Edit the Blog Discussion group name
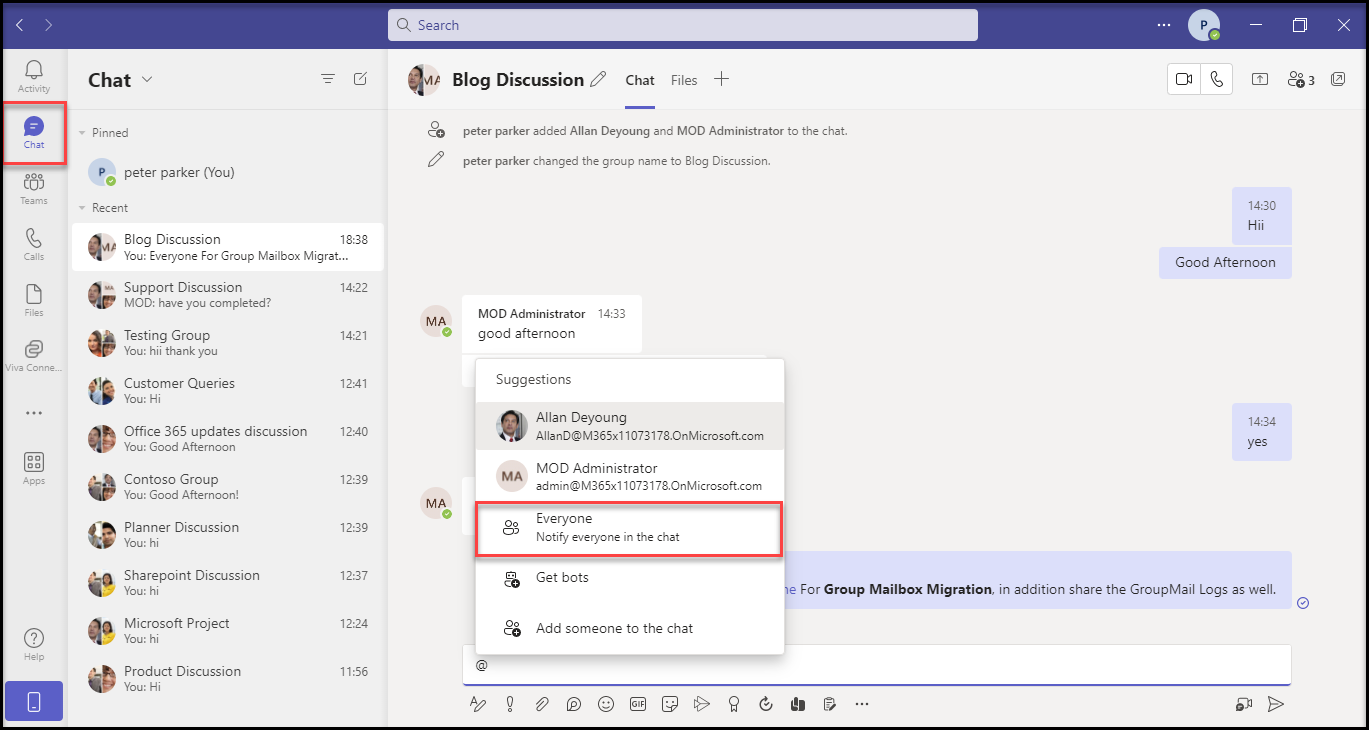The width and height of the screenshot is (1369, 730). click(x=598, y=80)
